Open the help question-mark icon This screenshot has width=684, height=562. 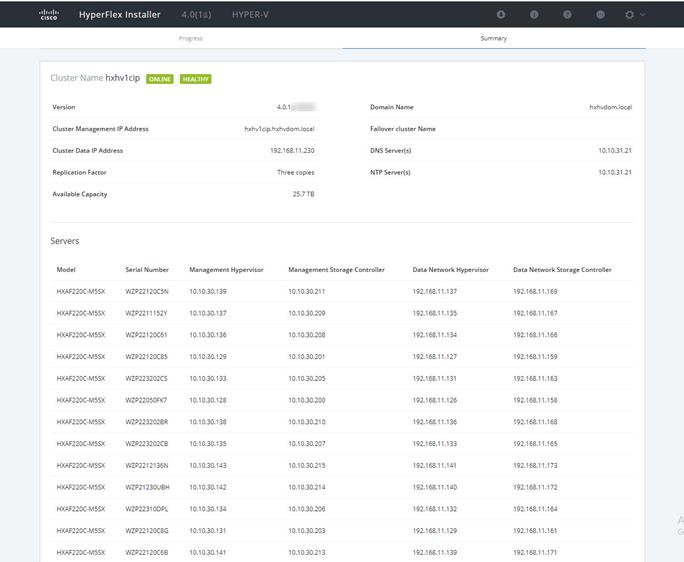567,14
